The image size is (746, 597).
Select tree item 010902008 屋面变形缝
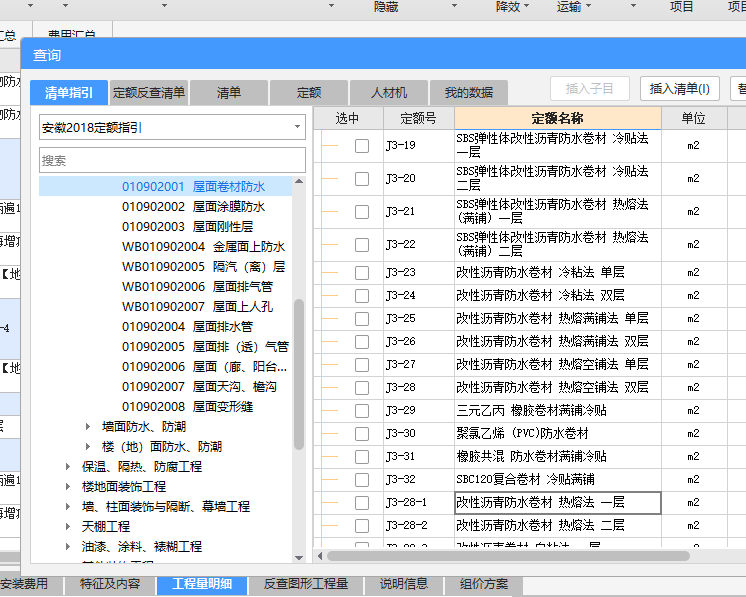point(187,406)
